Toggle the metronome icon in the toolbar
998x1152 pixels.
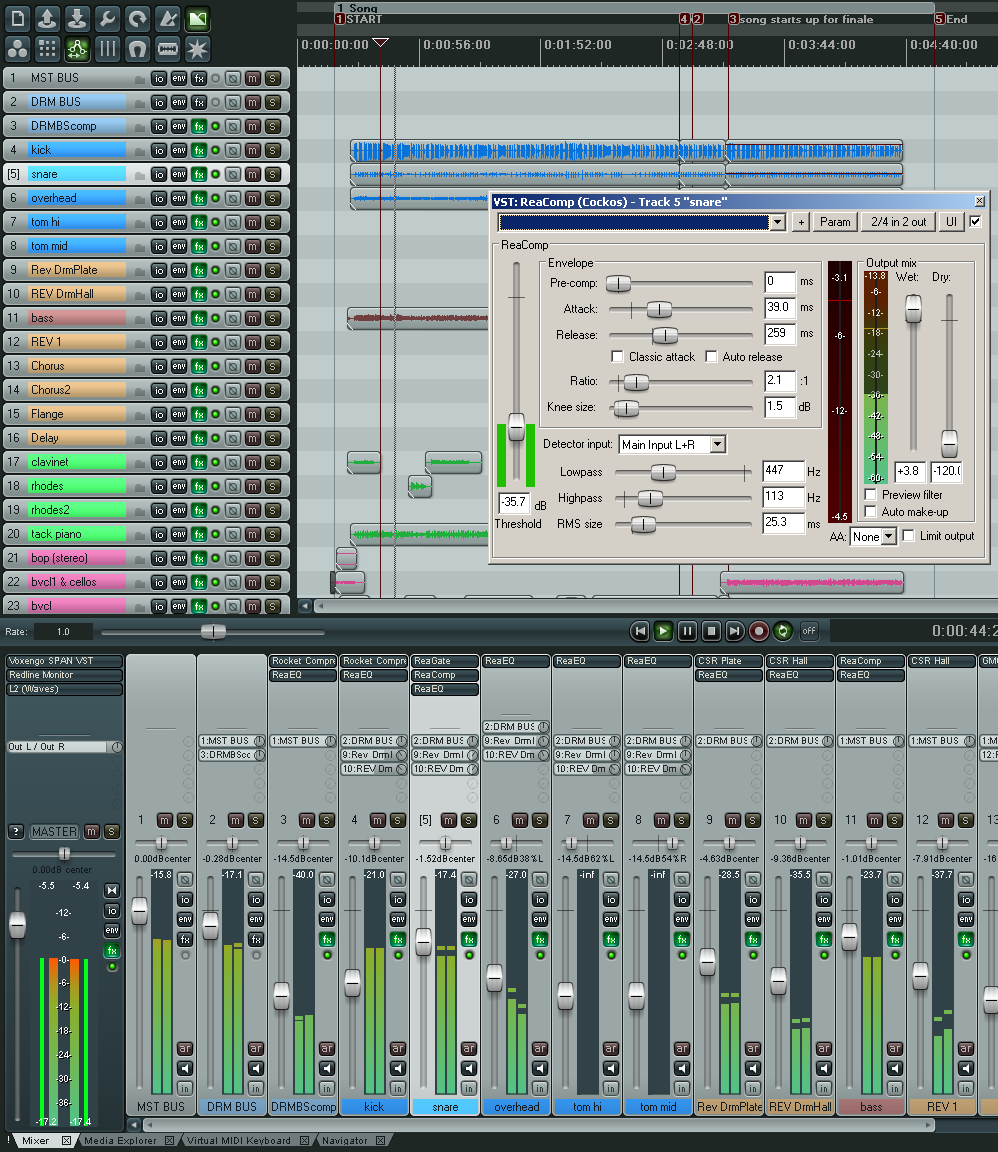[168, 18]
